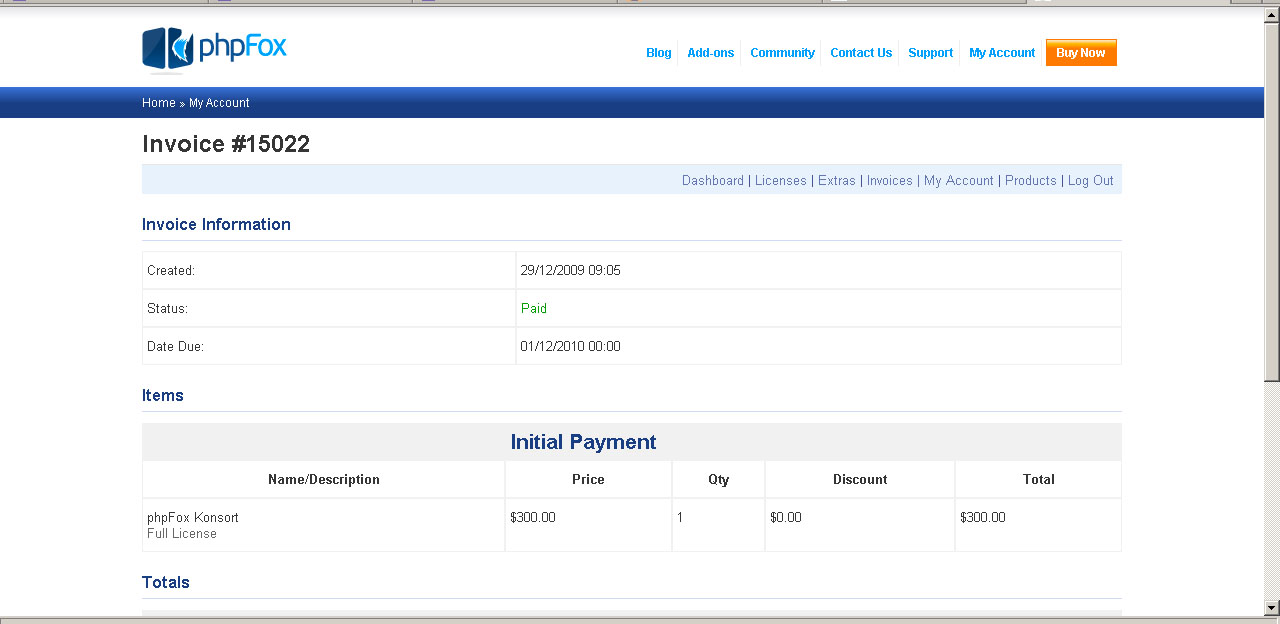Screen dimensions: 1280x624
Task: Click the Items section heading
Action: tap(163, 395)
